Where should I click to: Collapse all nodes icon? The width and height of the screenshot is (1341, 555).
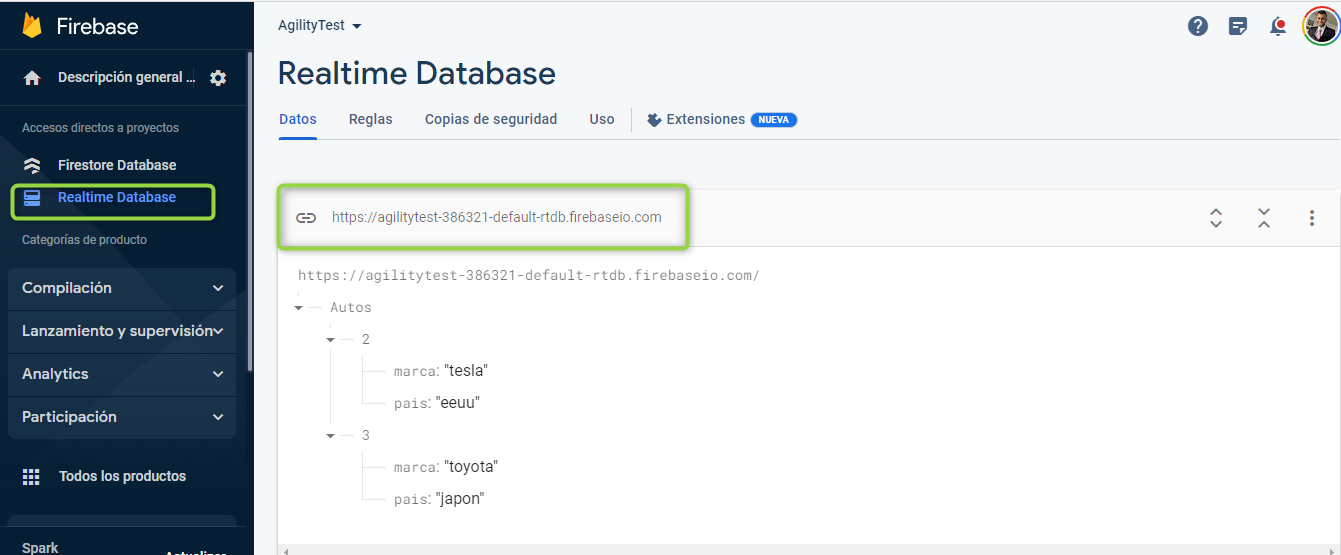(1264, 218)
